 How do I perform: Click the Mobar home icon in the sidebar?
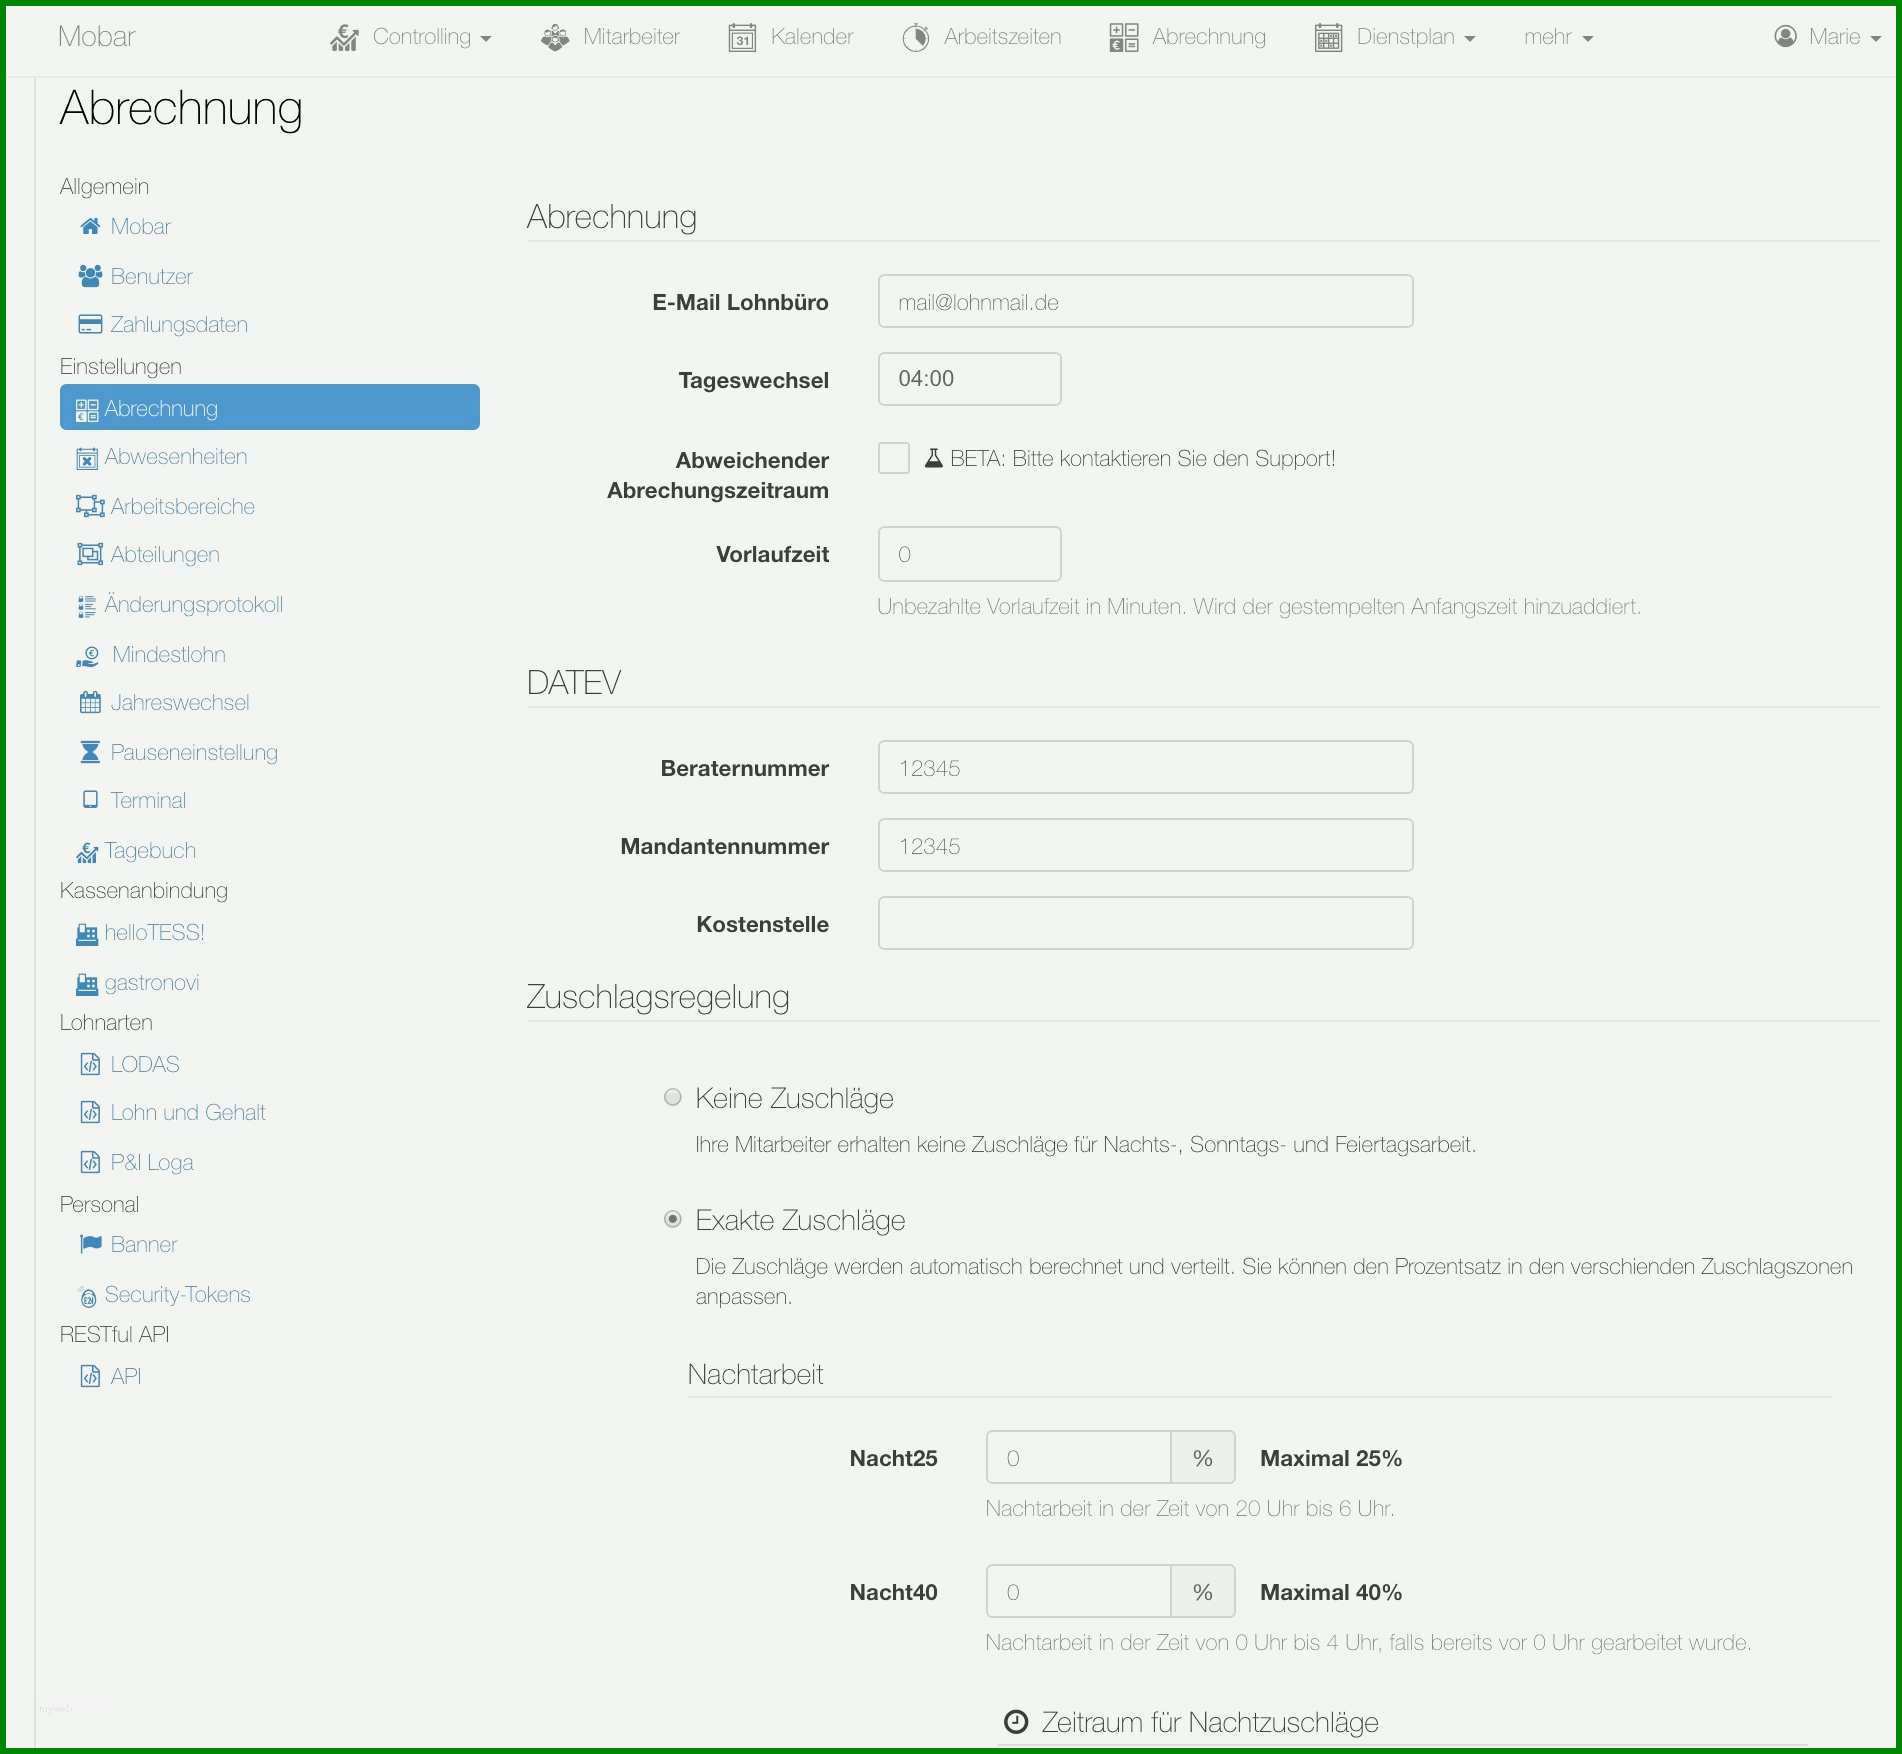coord(90,226)
